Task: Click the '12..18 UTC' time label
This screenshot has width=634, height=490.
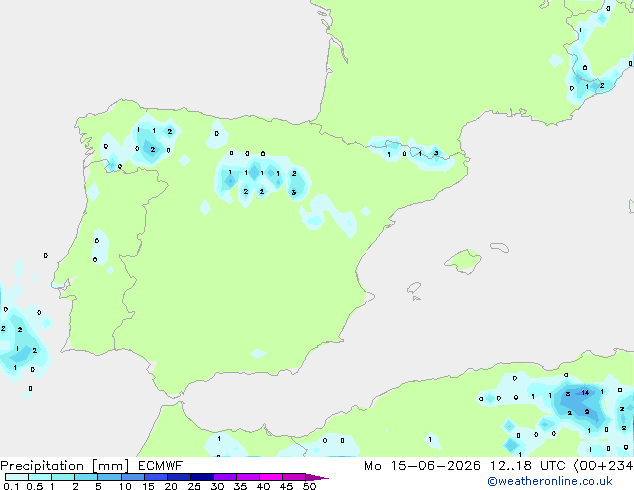Action: [527, 466]
